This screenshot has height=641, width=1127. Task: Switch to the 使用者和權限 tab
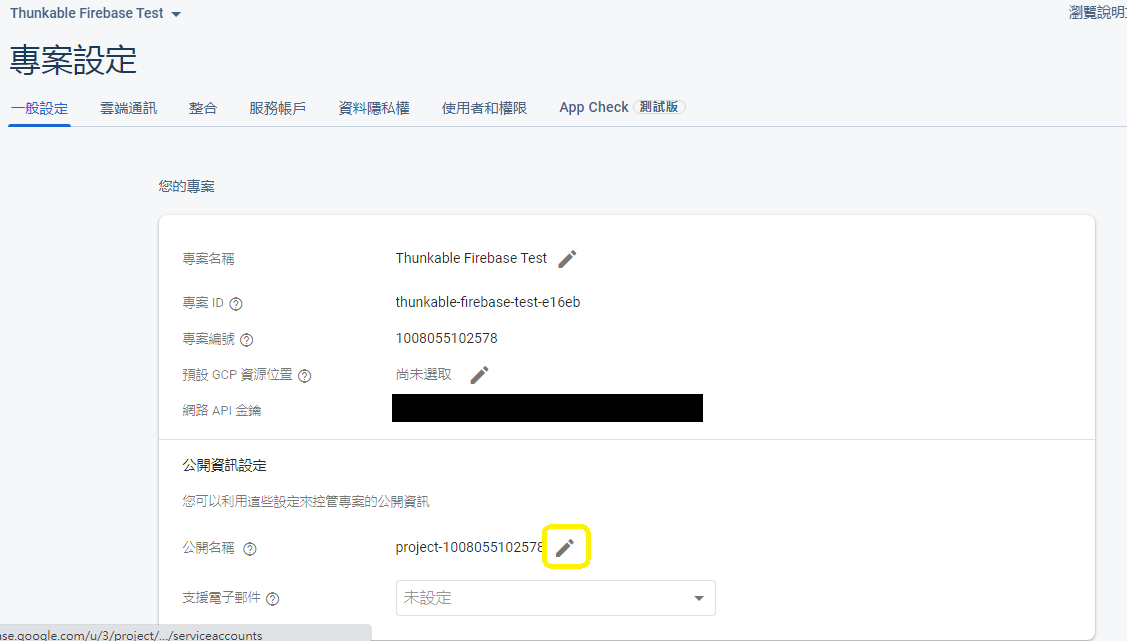484,109
